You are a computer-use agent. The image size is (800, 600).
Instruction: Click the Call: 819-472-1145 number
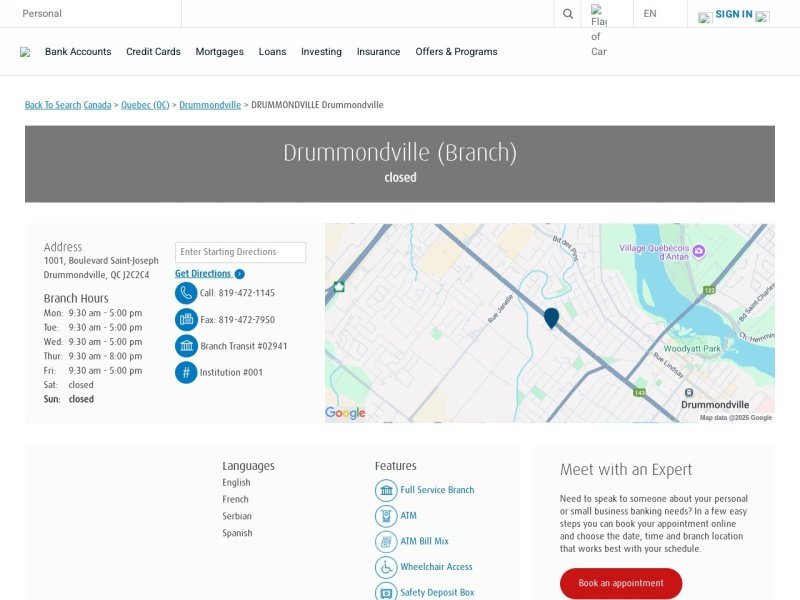[237, 293]
